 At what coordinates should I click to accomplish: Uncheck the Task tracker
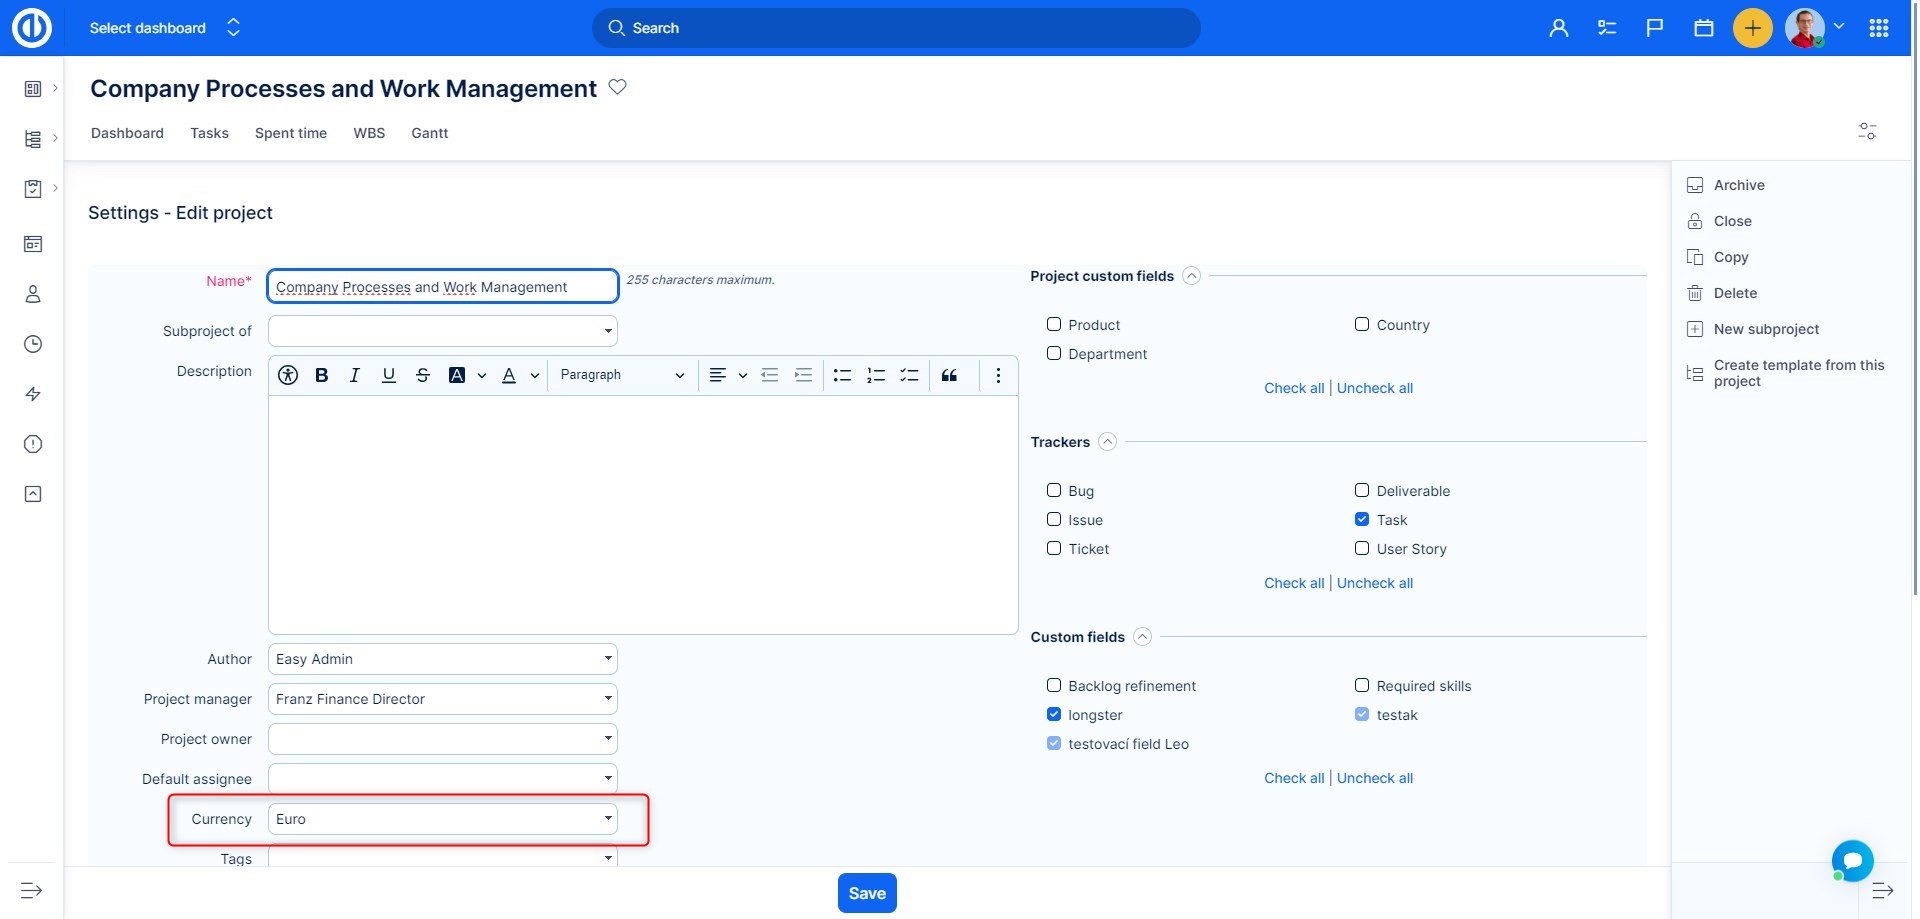(1362, 519)
